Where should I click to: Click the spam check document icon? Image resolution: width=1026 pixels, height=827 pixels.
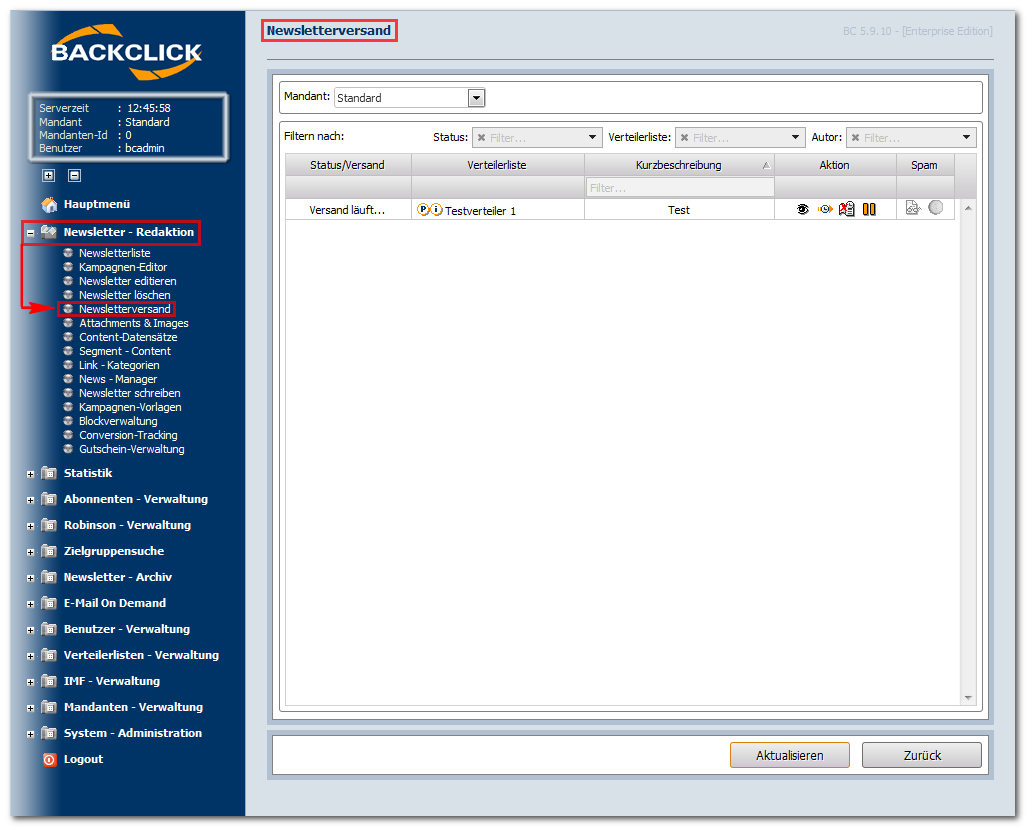[913, 208]
